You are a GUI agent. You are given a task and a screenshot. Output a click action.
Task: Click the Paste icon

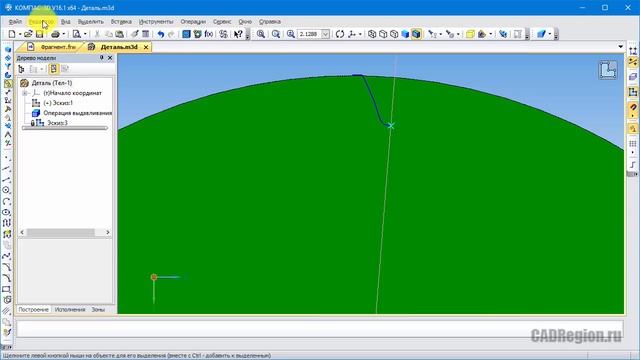pyautogui.click(x=120, y=34)
